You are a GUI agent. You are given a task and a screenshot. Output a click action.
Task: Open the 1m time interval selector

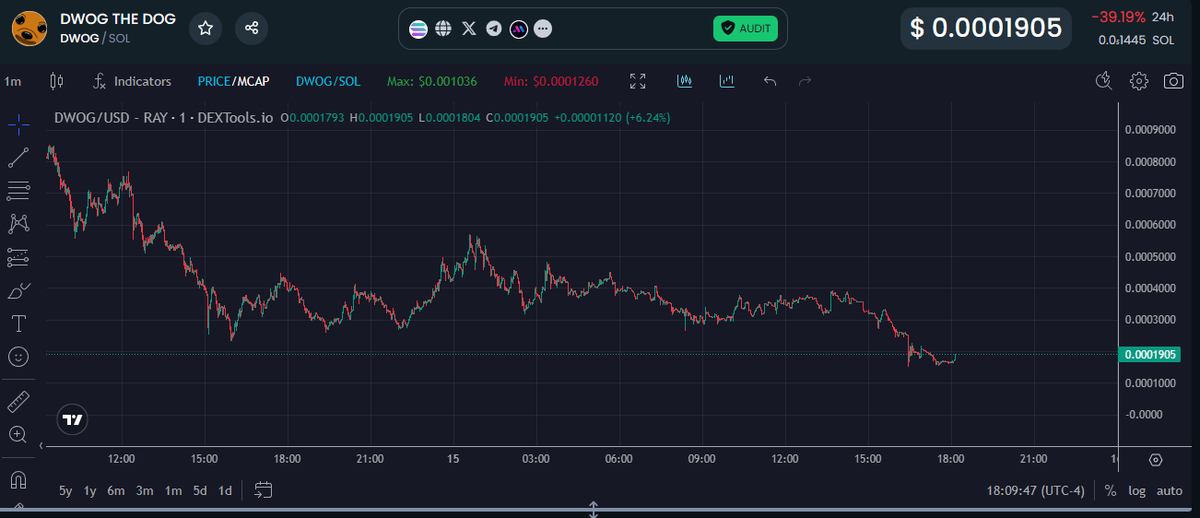[x=13, y=81]
